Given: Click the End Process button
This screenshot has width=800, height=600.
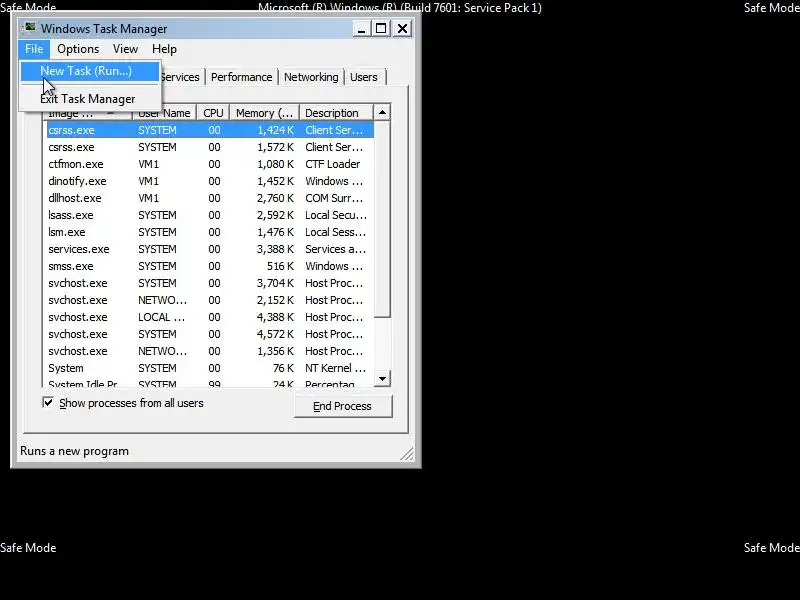Looking at the screenshot, I should click(343, 406).
